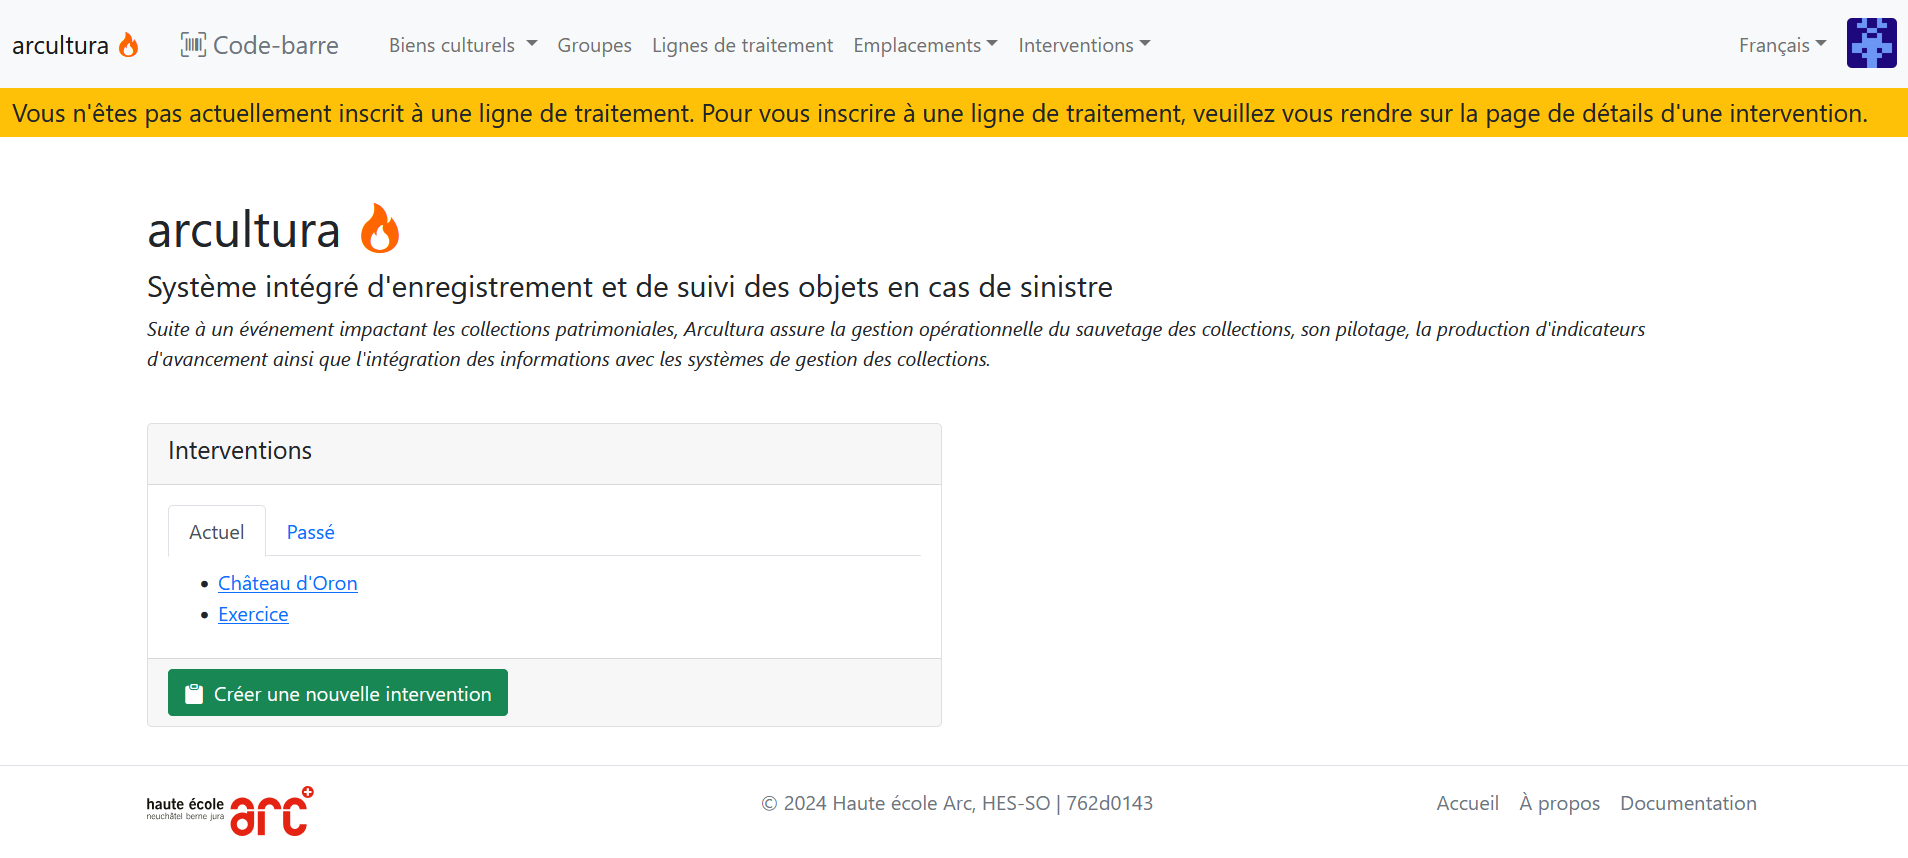
Task: Click the arcultura brand logo in navbar
Action: pos(75,45)
